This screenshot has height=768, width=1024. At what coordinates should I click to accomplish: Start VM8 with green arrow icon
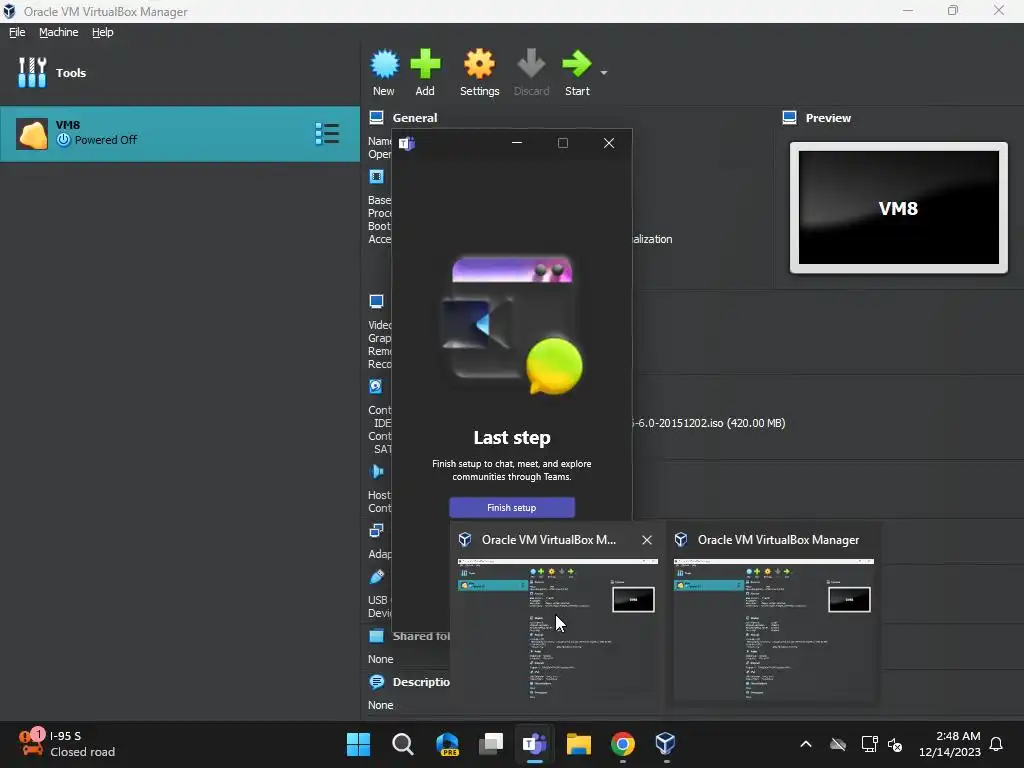[577, 64]
